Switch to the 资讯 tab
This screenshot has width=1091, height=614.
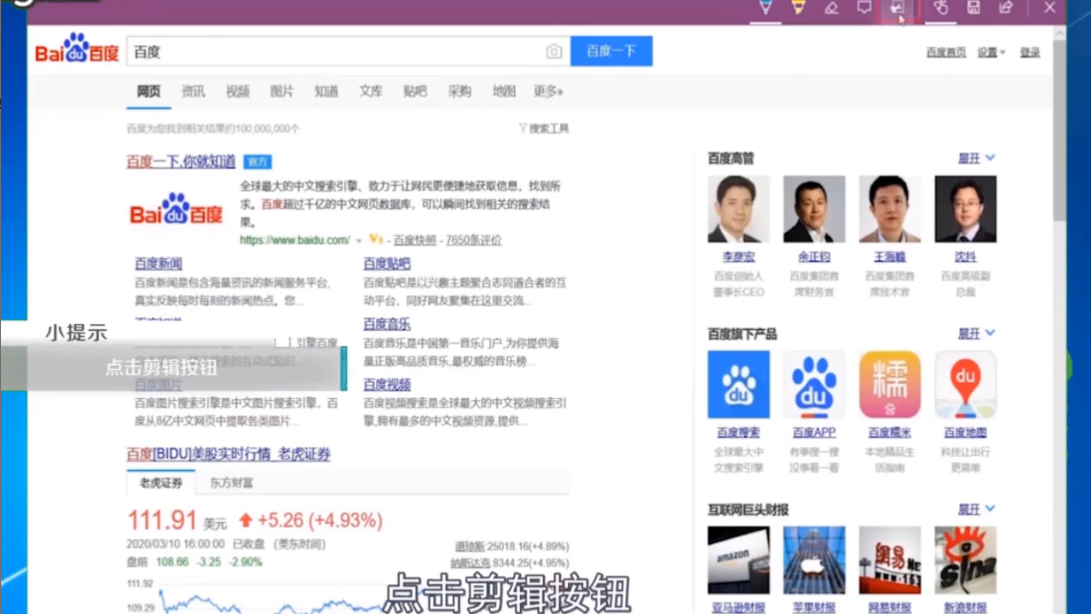[193, 91]
